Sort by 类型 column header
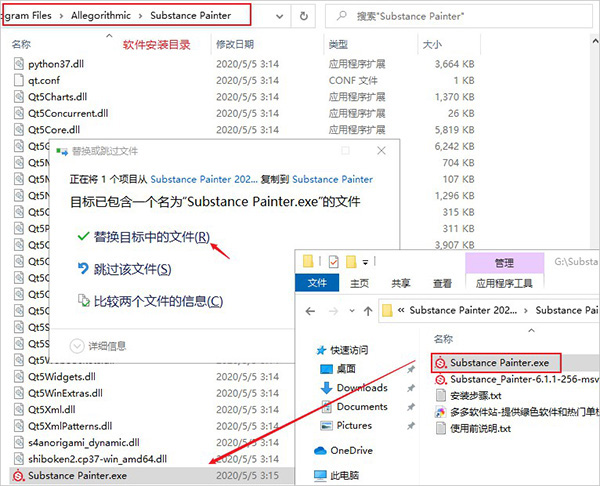Image resolution: width=600 pixels, height=486 pixels. (x=338, y=44)
